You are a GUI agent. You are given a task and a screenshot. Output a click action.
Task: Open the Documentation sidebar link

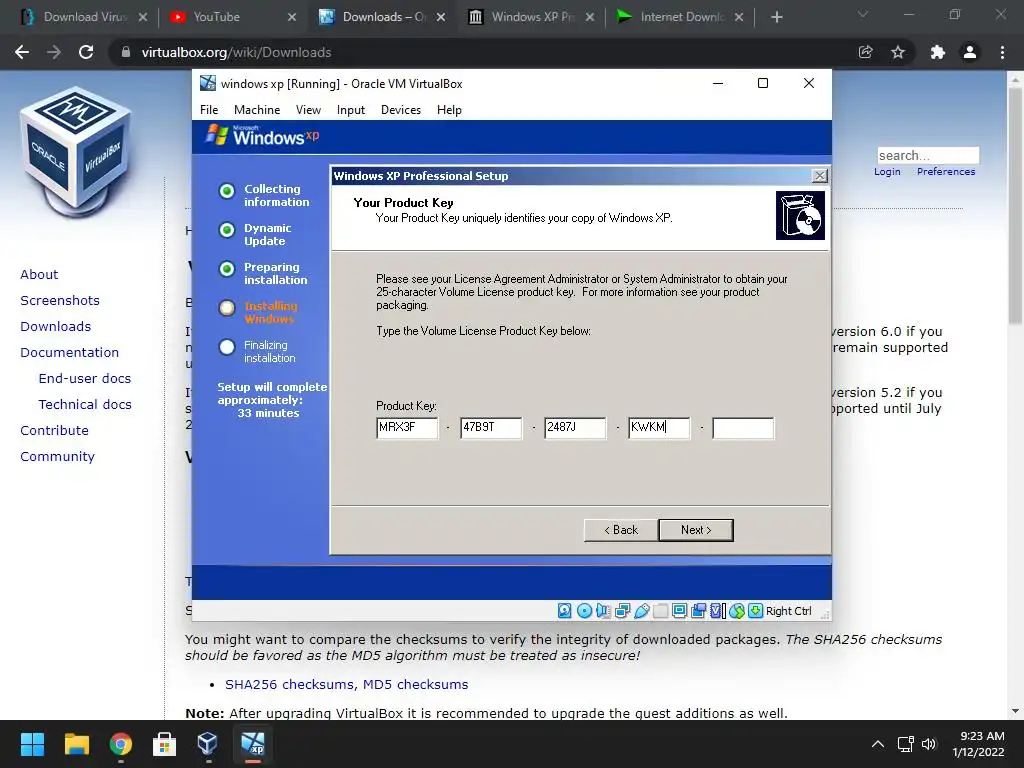click(x=70, y=353)
